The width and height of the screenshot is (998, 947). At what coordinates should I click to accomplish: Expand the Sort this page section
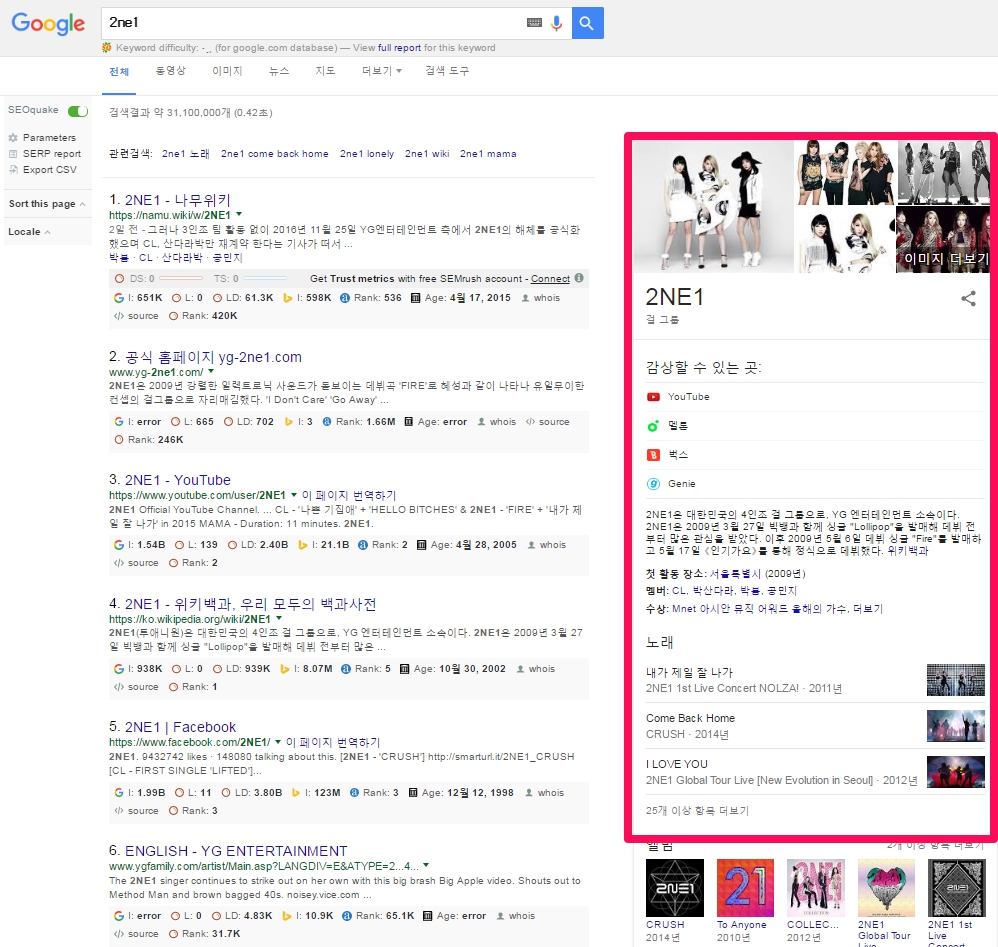[46, 204]
